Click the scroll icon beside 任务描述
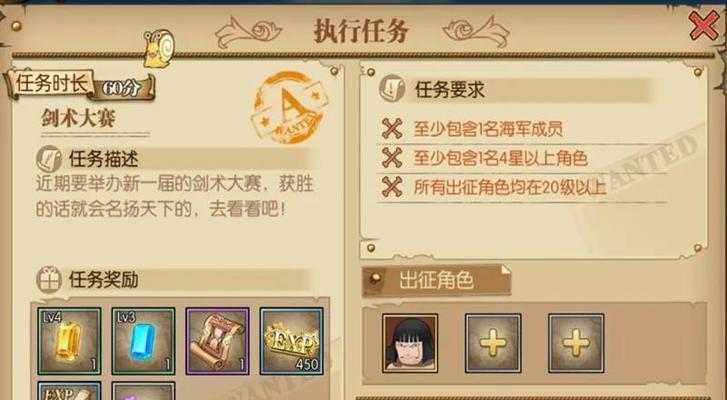The image size is (727, 400). point(49,159)
